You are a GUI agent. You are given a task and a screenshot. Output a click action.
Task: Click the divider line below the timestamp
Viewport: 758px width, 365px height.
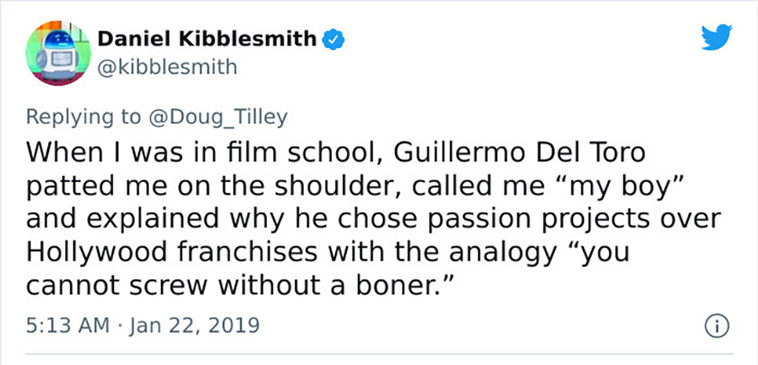(379, 354)
